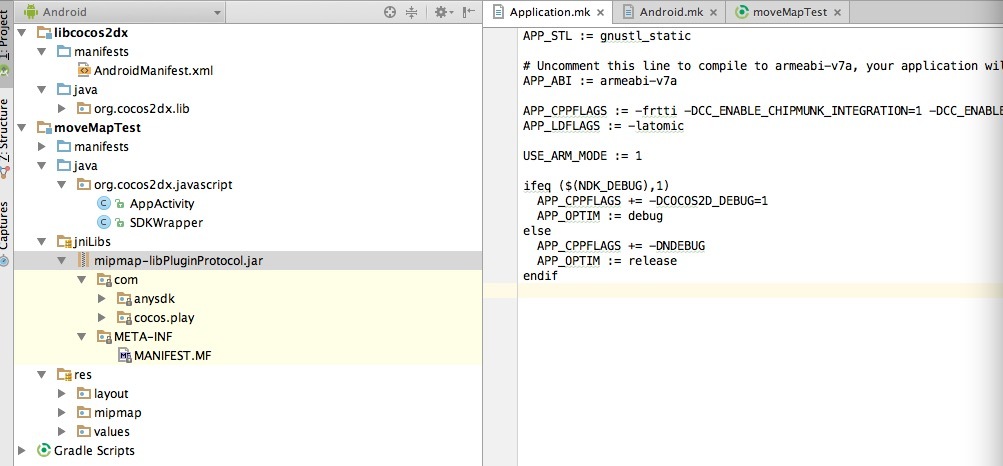Expand the layout resource folder
Image resolution: width=1003 pixels, height=466 pixels.
[x=61, y=394]
